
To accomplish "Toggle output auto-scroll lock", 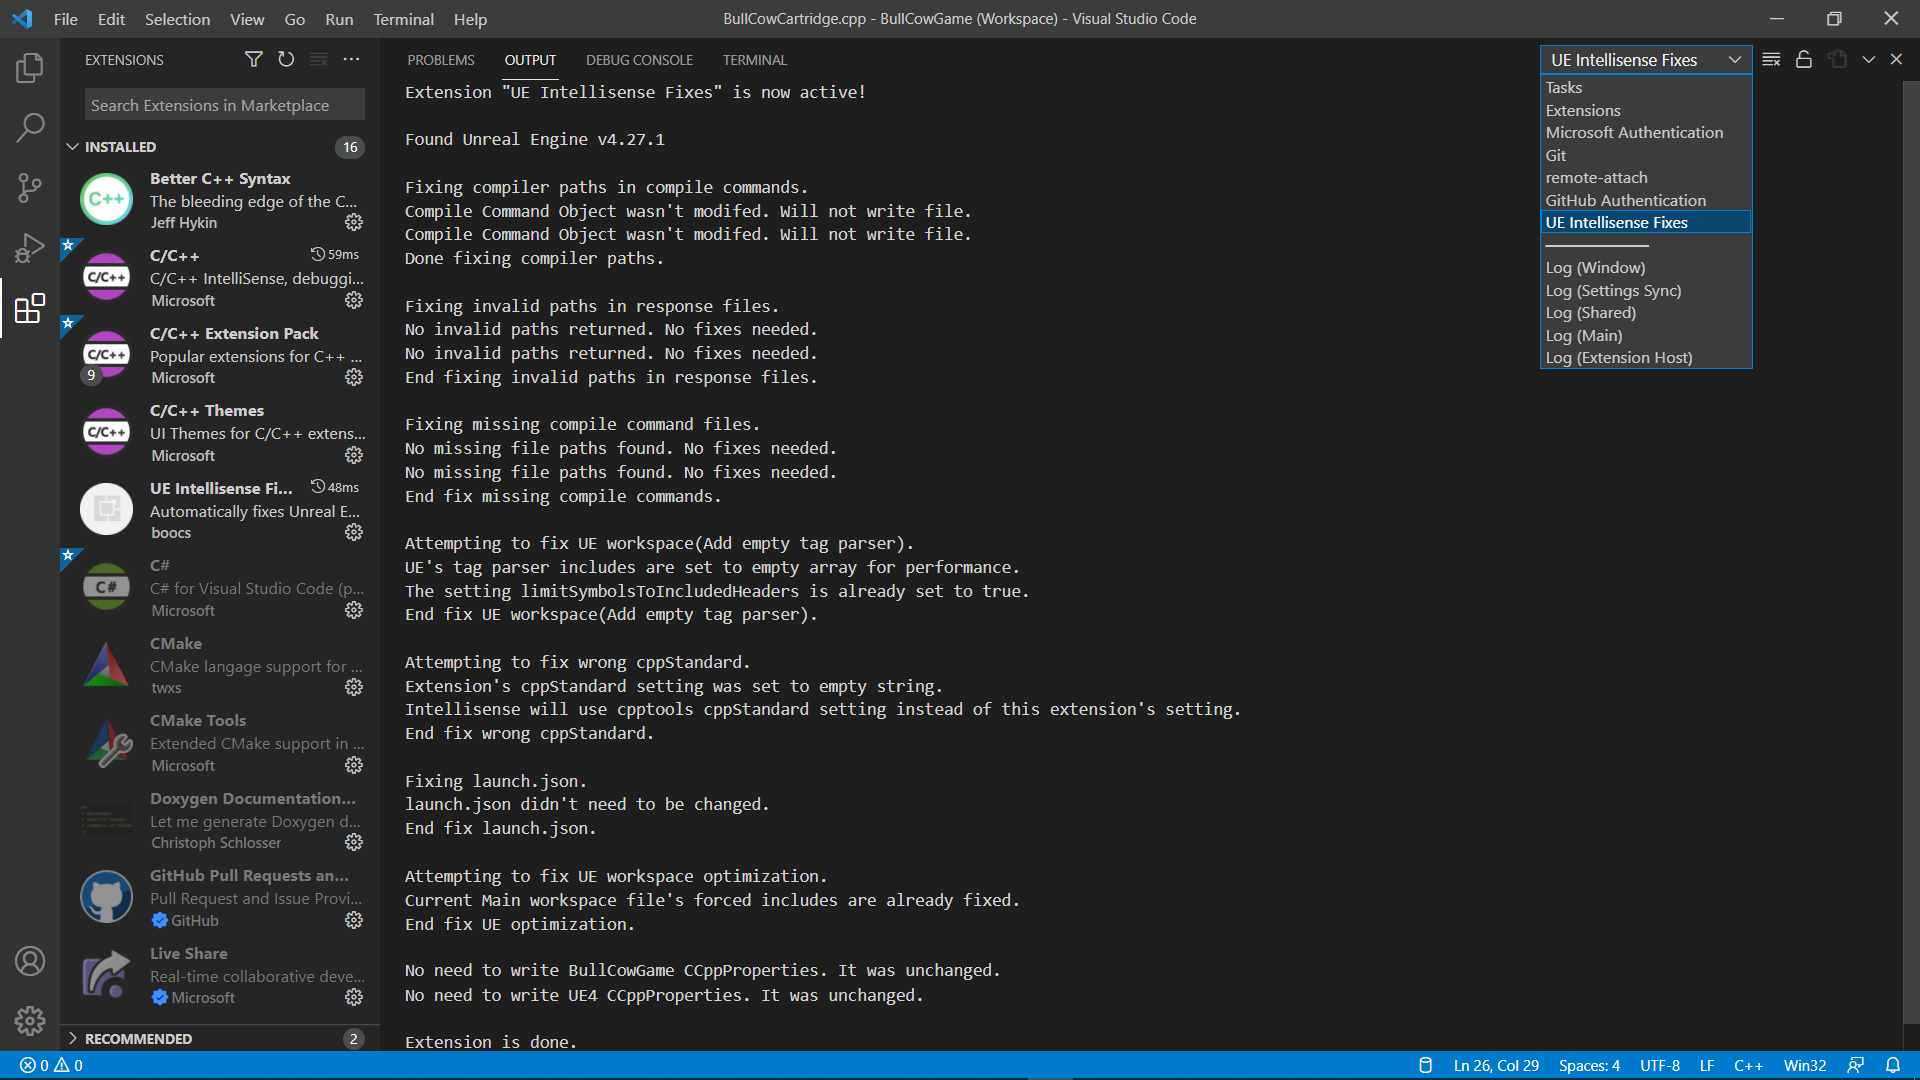I will tap(1804, 60).
